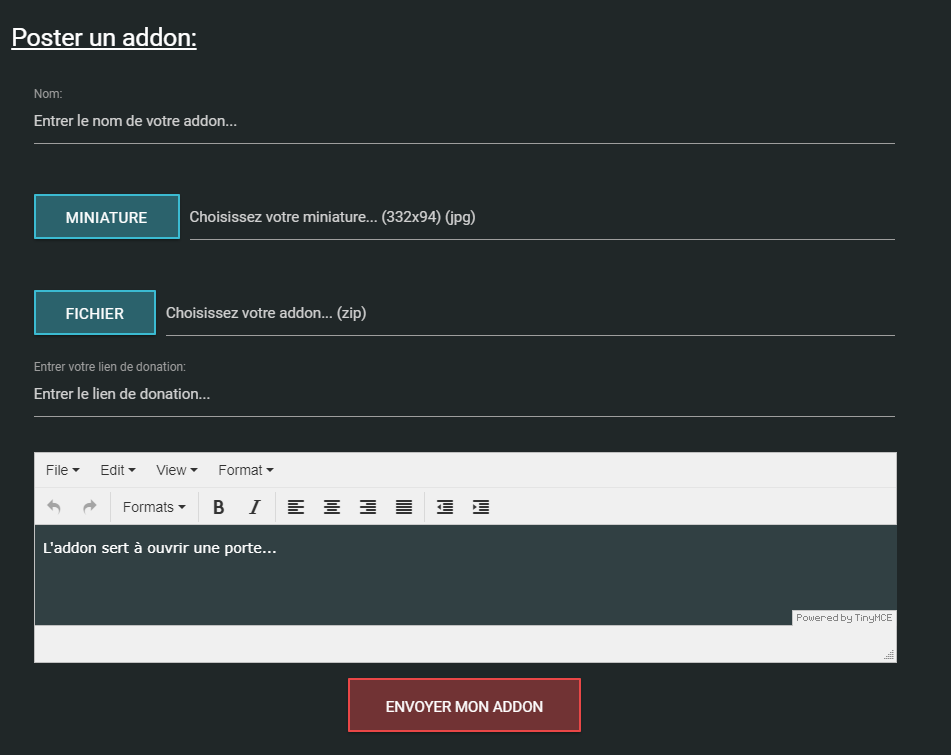Screen dimensions: 951x755
Task: Justify the text
Action: point(404,506)
